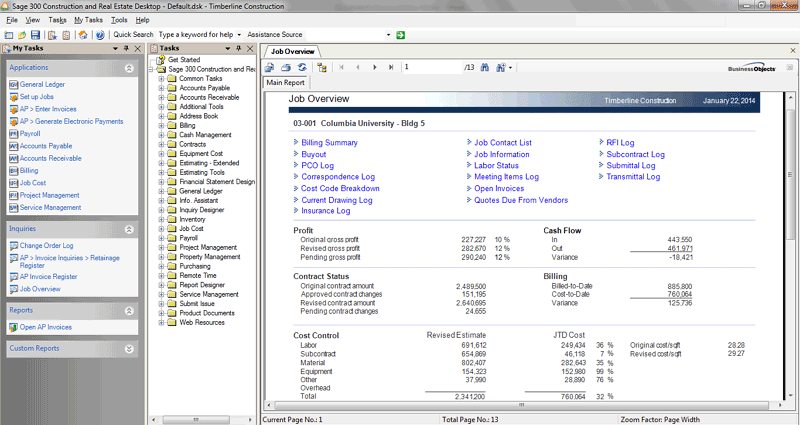Open the RFI Log link

[620, 143]
